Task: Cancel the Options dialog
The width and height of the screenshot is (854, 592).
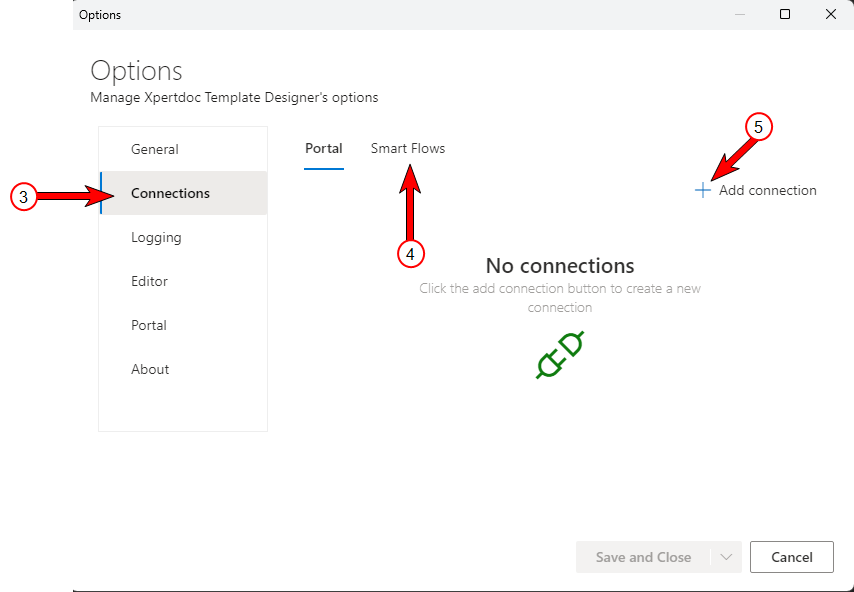Action: pos(792,557)
